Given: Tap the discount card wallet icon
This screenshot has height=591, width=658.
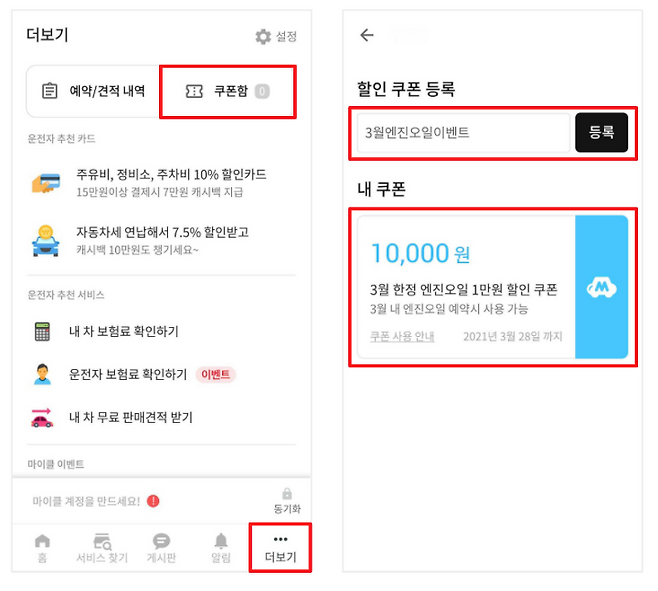Looking at the screenshot, I should coord(43,183).
